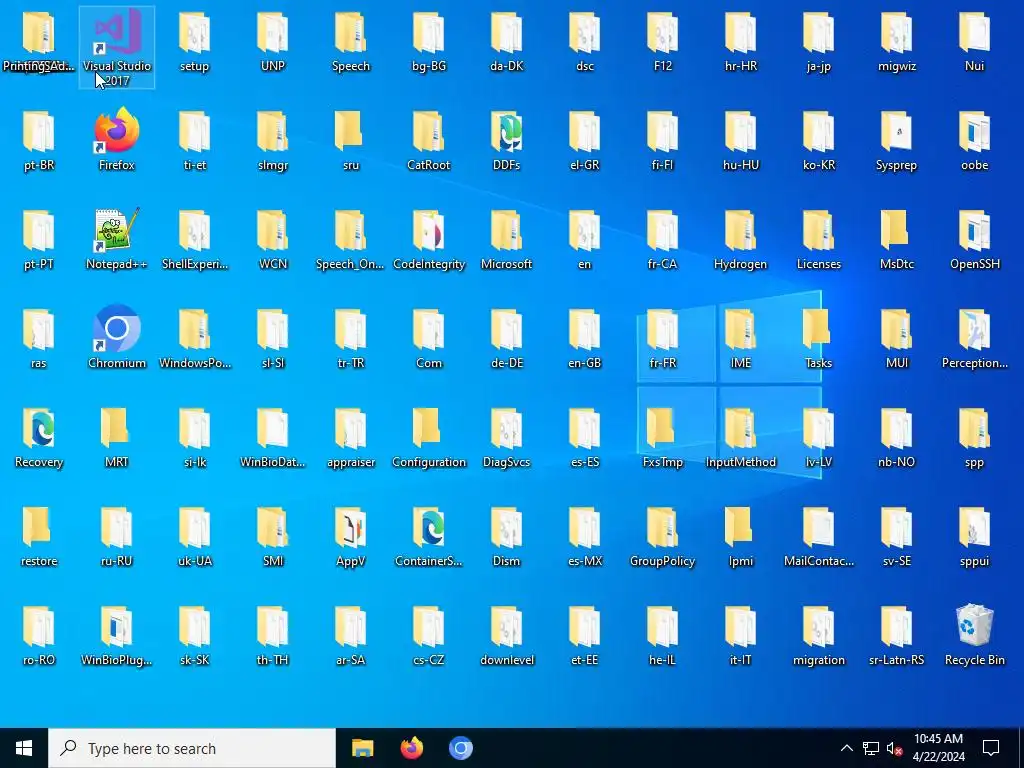Select the IME folder icon
This screenshot has width=1024, height=768.
[741, 338]
